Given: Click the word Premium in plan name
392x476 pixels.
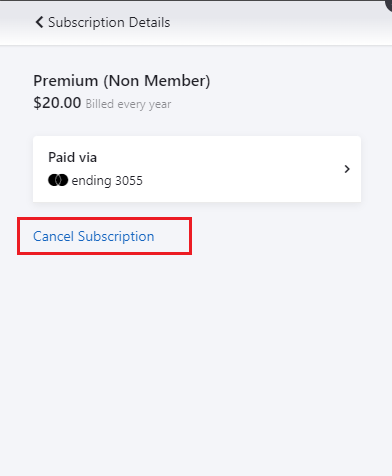Looking at the screenshot, I should tap(66, 81).
